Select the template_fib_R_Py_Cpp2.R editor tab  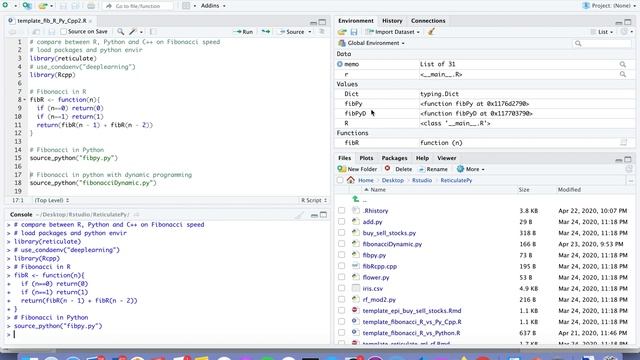(x=50, y=20)
